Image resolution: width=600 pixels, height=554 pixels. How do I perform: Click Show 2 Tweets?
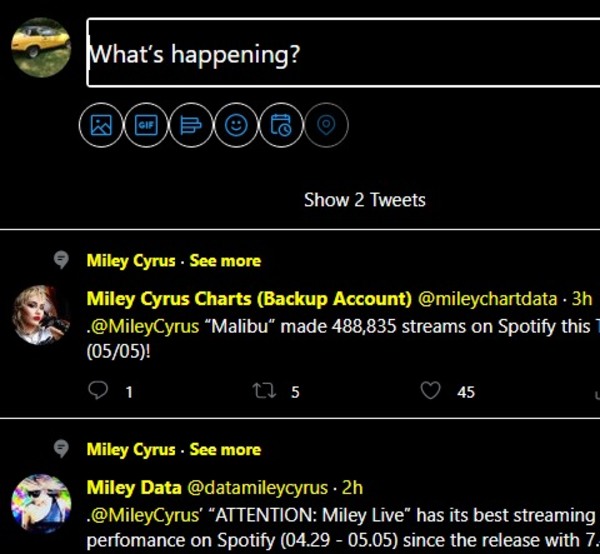[x=364, y=200]
